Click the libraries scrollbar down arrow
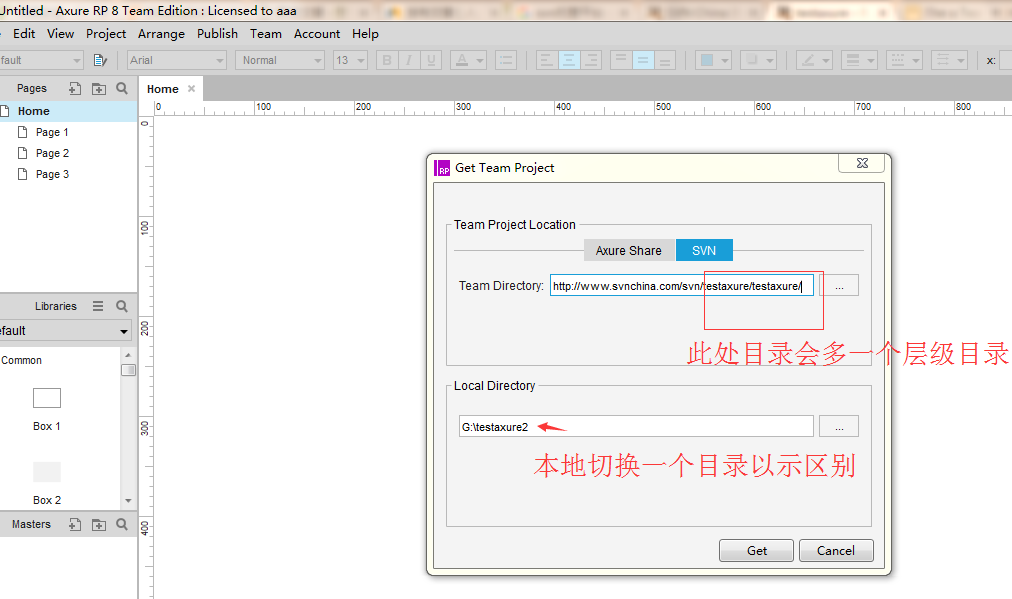Screen dimensions: 1012x599 (128, 500)
